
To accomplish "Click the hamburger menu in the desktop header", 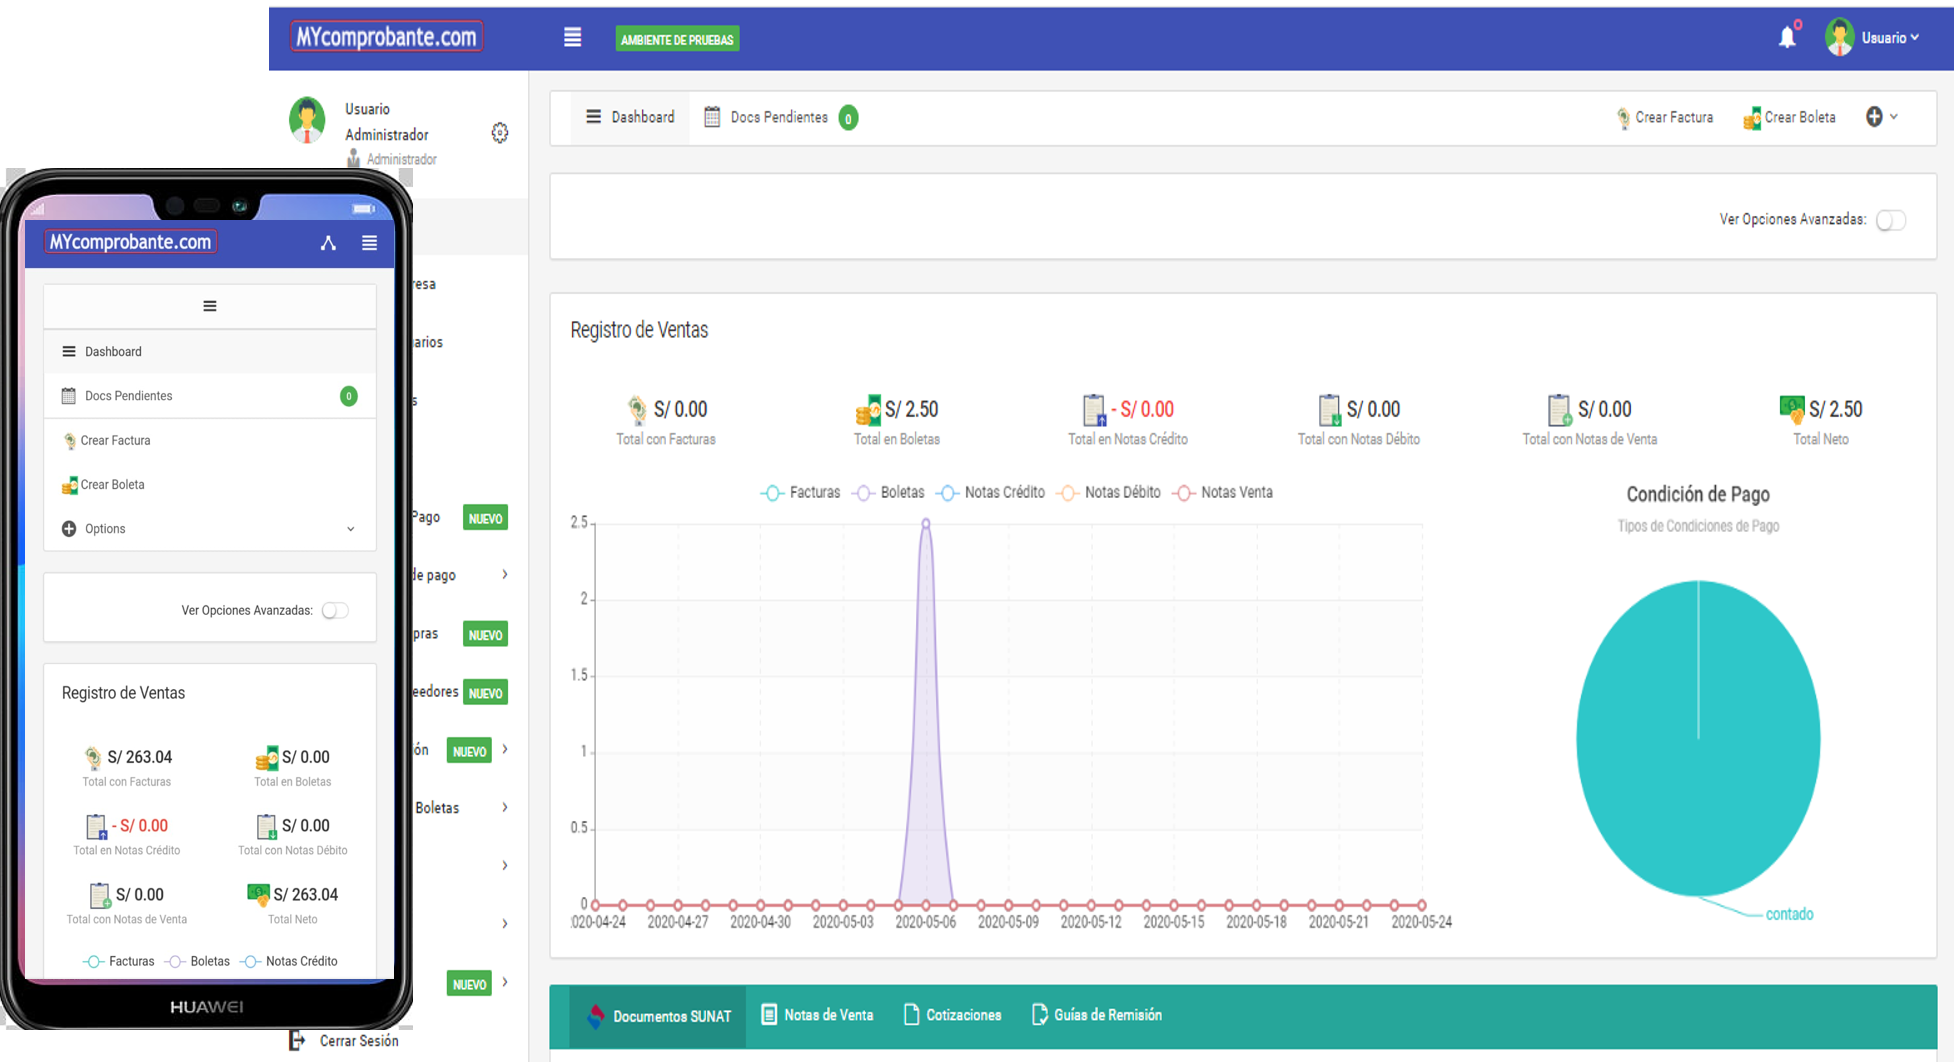I will click(x=572, y=38).
